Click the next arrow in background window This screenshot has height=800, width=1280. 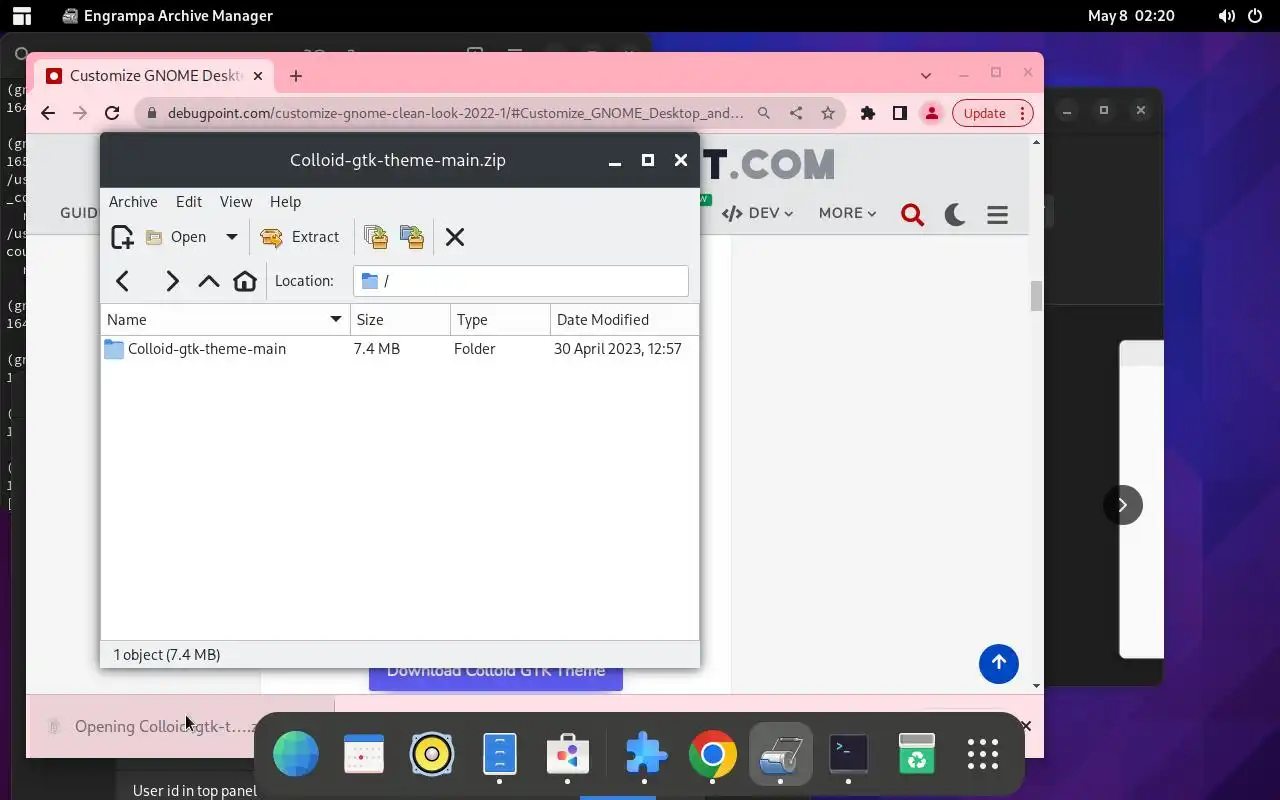[x=1122, y=505]
